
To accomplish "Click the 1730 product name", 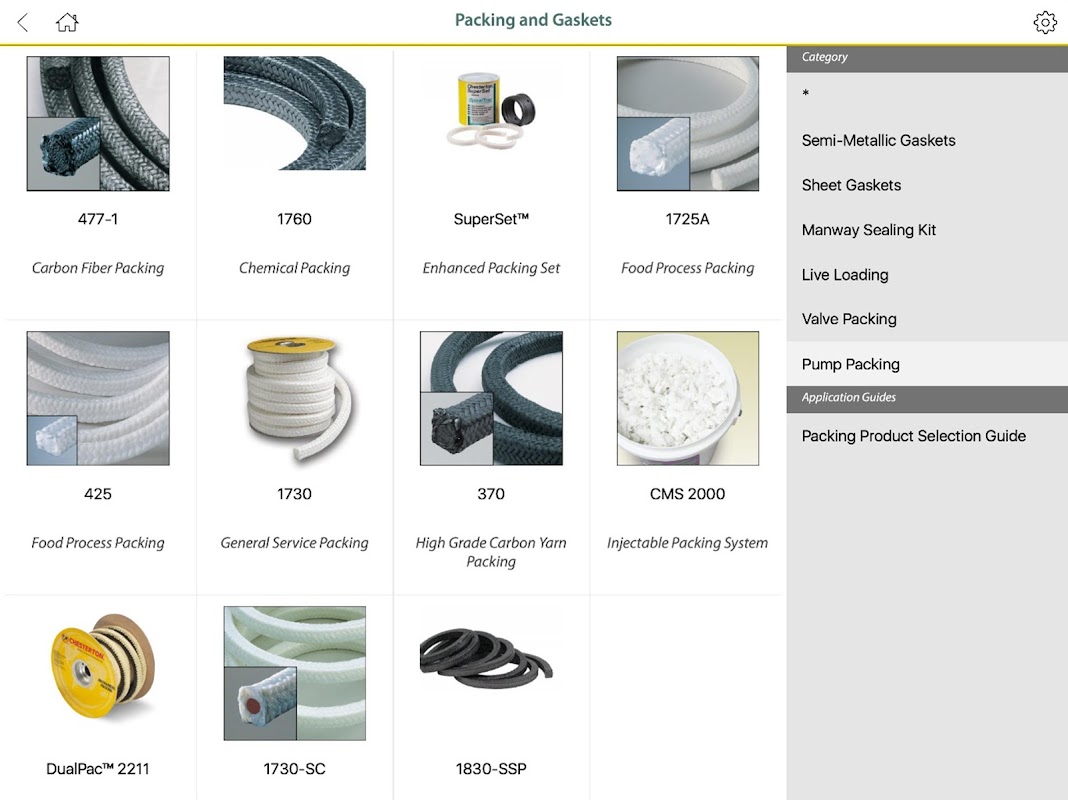I will click(294, 494).
